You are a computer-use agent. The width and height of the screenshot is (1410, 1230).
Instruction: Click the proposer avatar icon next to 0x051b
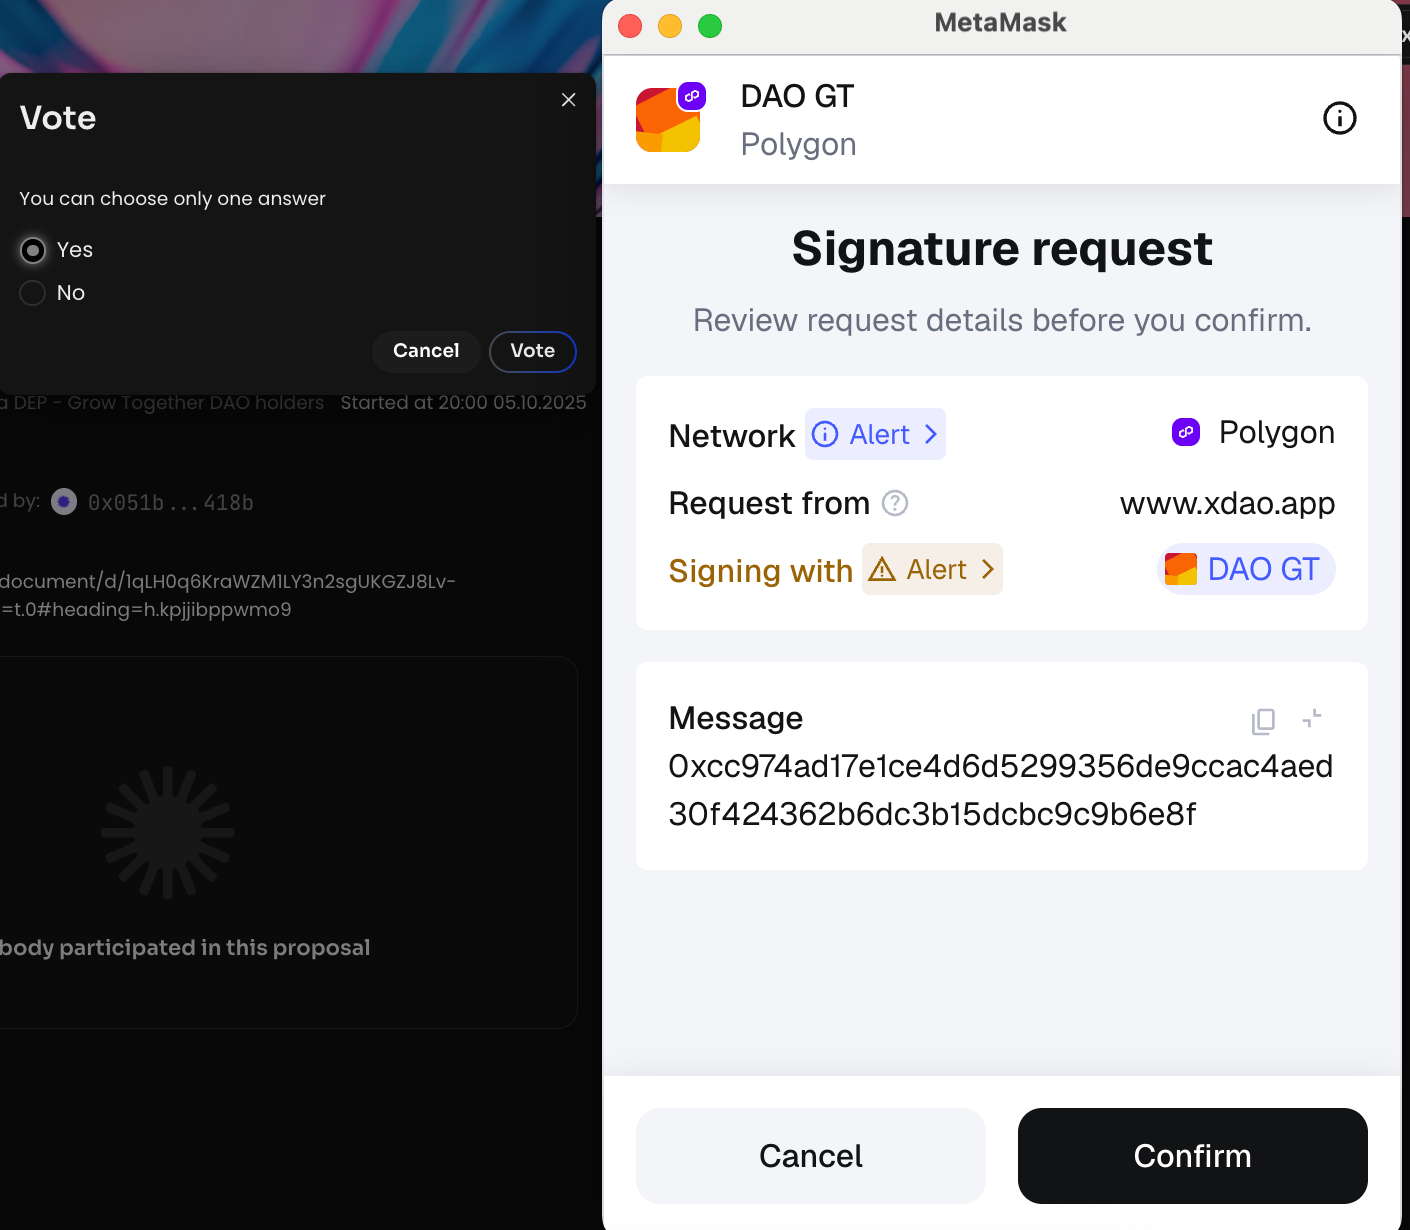click(x=64, y=502)
